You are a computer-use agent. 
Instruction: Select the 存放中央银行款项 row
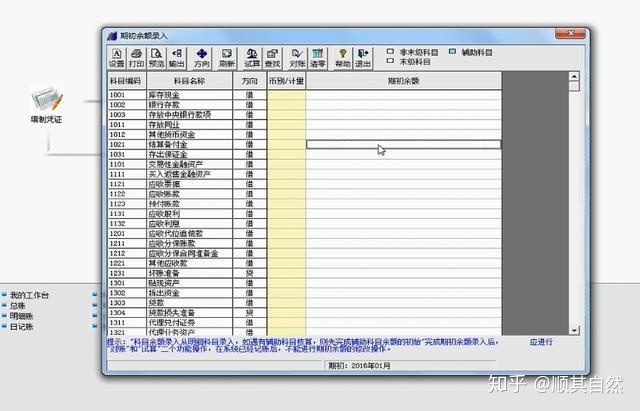click(x=304, y=115)
